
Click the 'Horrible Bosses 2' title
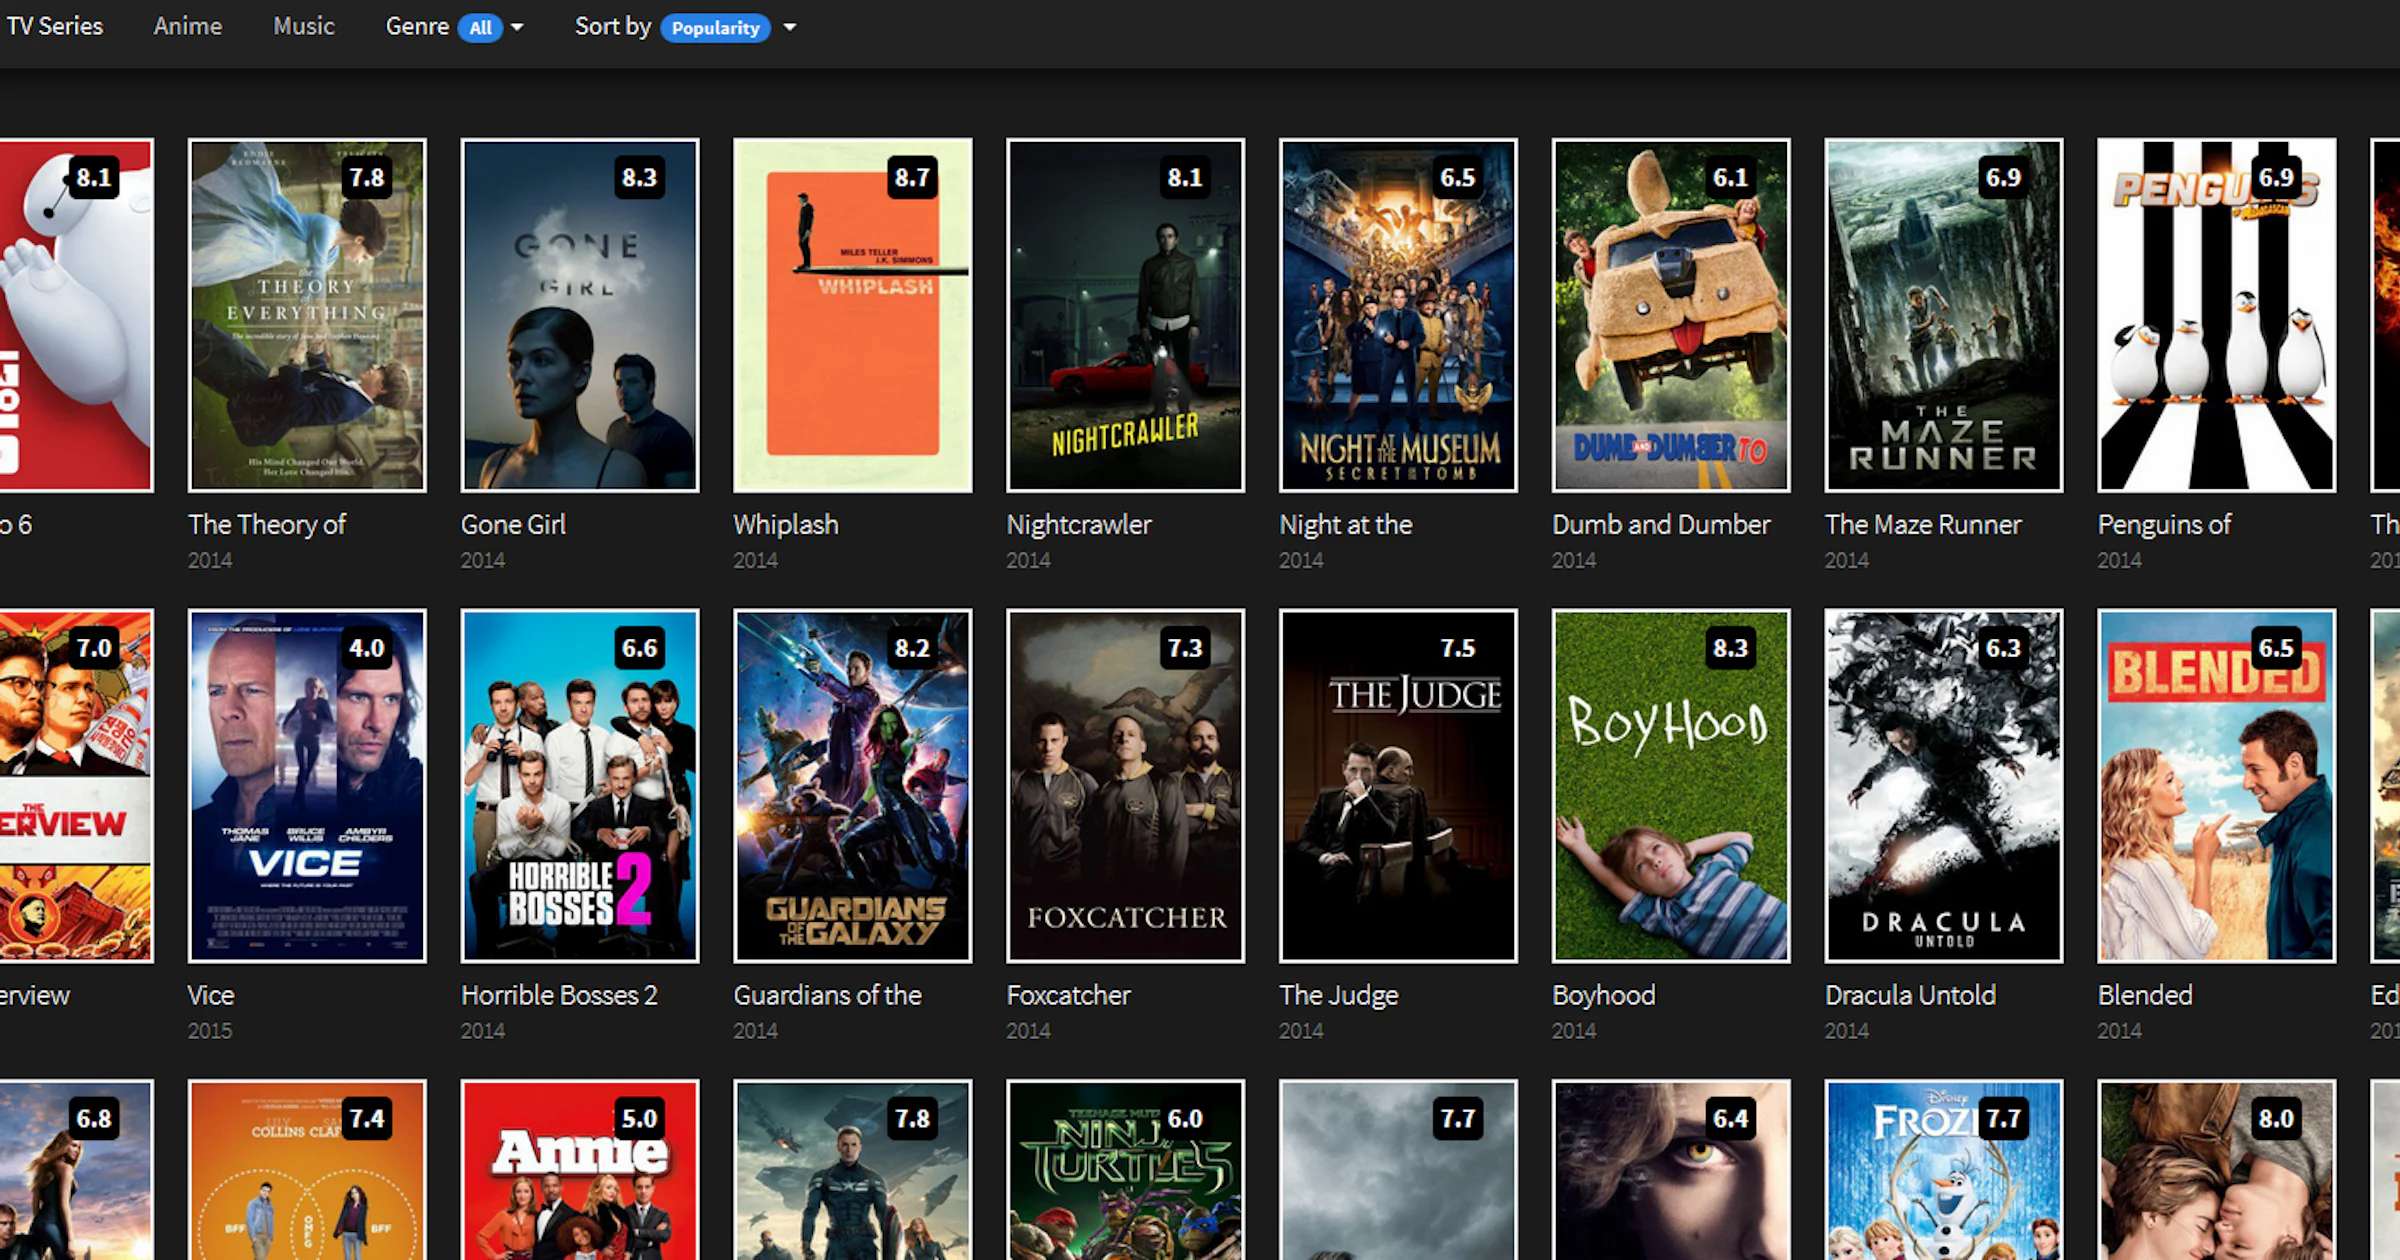point(559,995)
